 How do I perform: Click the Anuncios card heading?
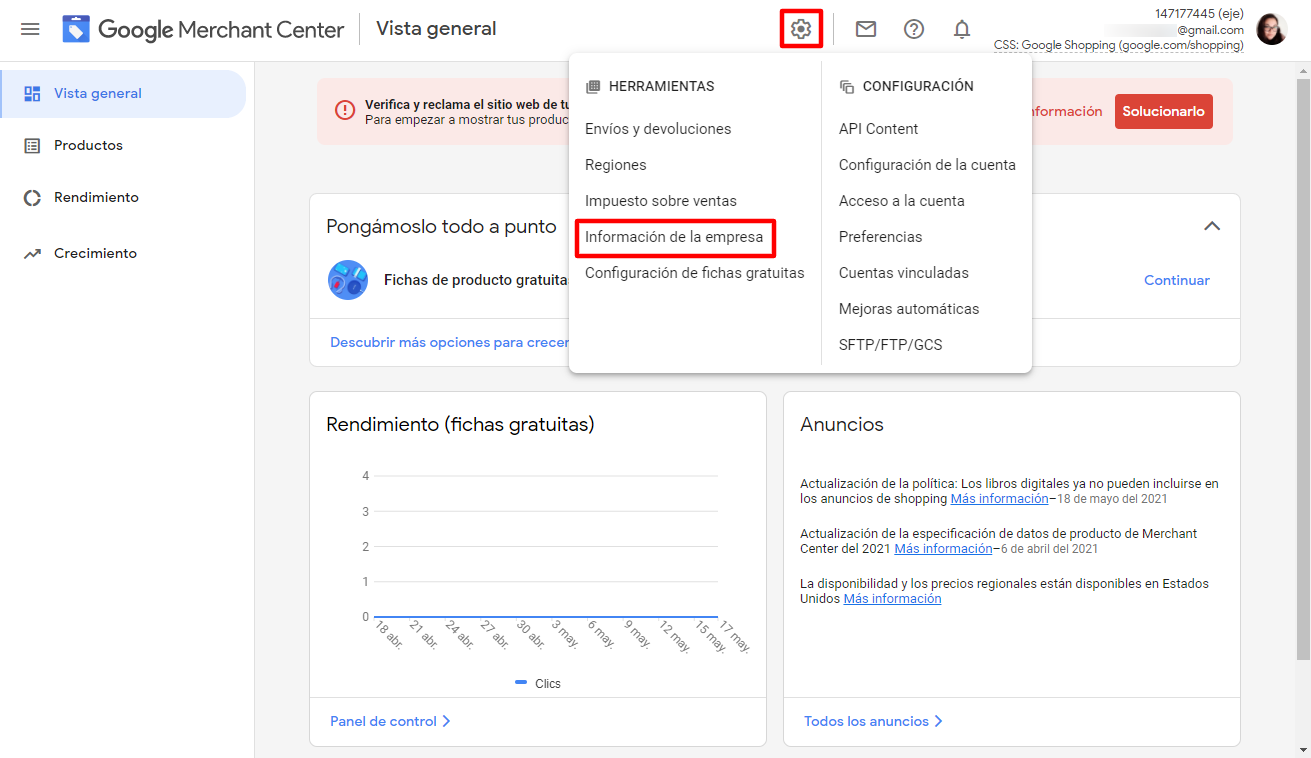pos(842,424)
